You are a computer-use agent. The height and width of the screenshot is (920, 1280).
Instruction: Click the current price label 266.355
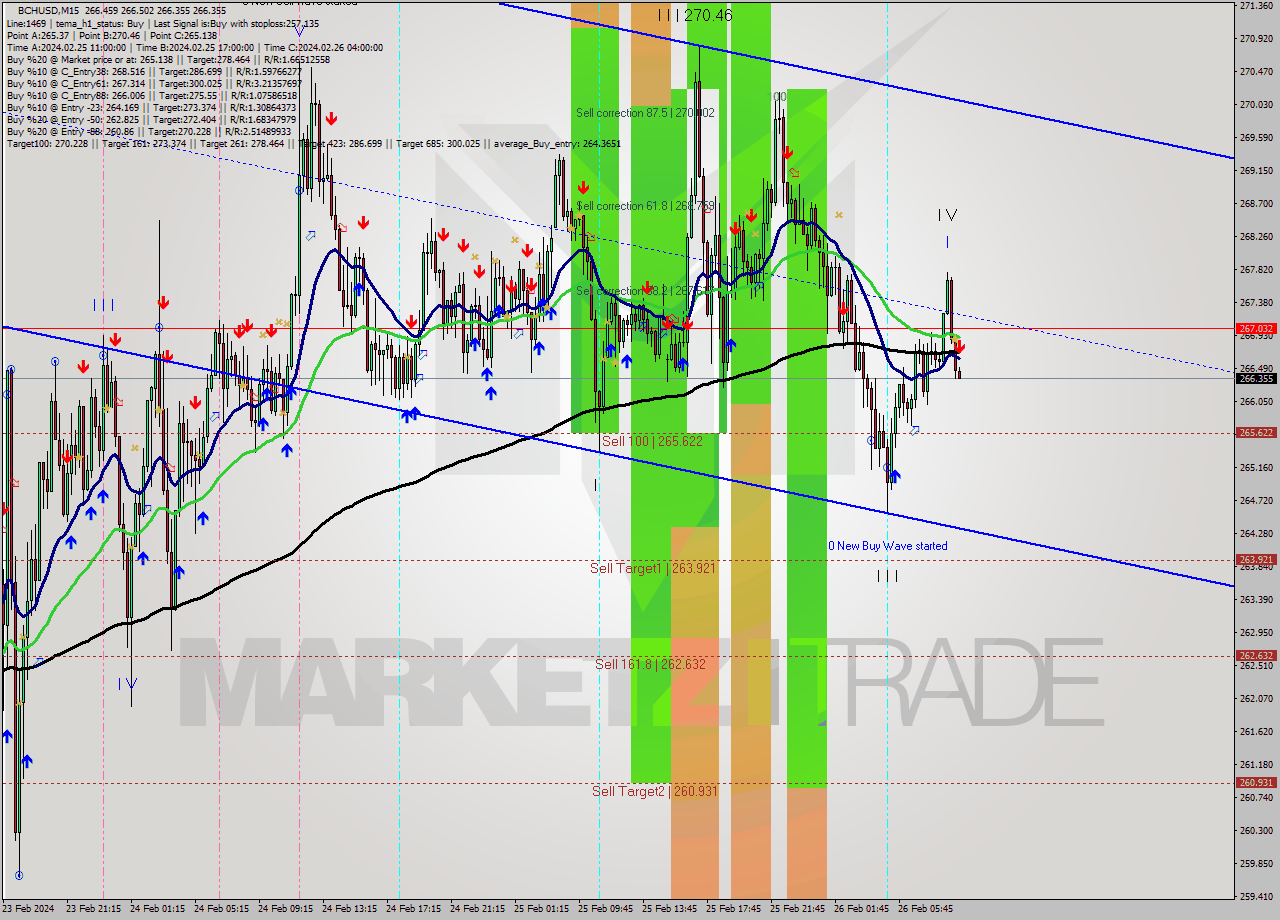pyautogui.click(x=1256, y=378)
